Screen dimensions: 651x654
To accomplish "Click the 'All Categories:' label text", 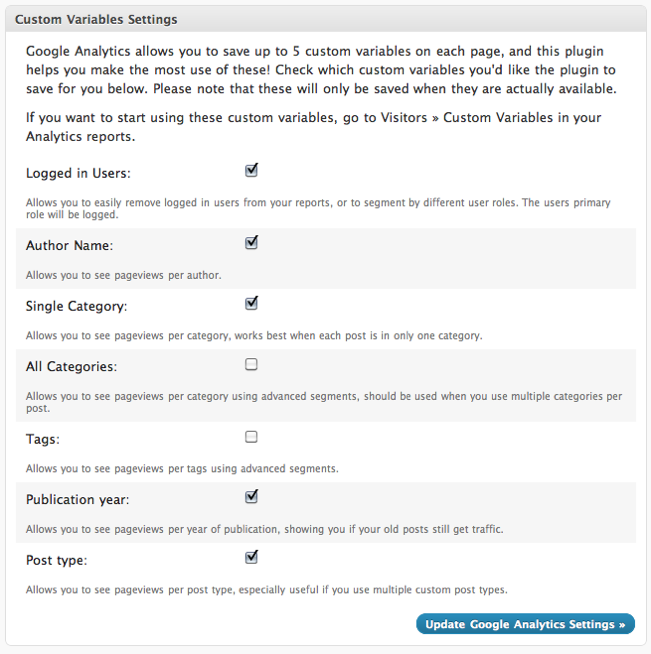I will coord(71,367).
